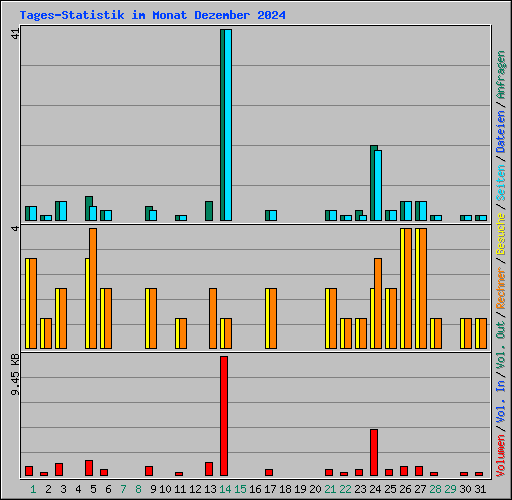This screenshot has width=512, height=500.
Task: Select the red volume bar for day 24
Action: [374, 452]
